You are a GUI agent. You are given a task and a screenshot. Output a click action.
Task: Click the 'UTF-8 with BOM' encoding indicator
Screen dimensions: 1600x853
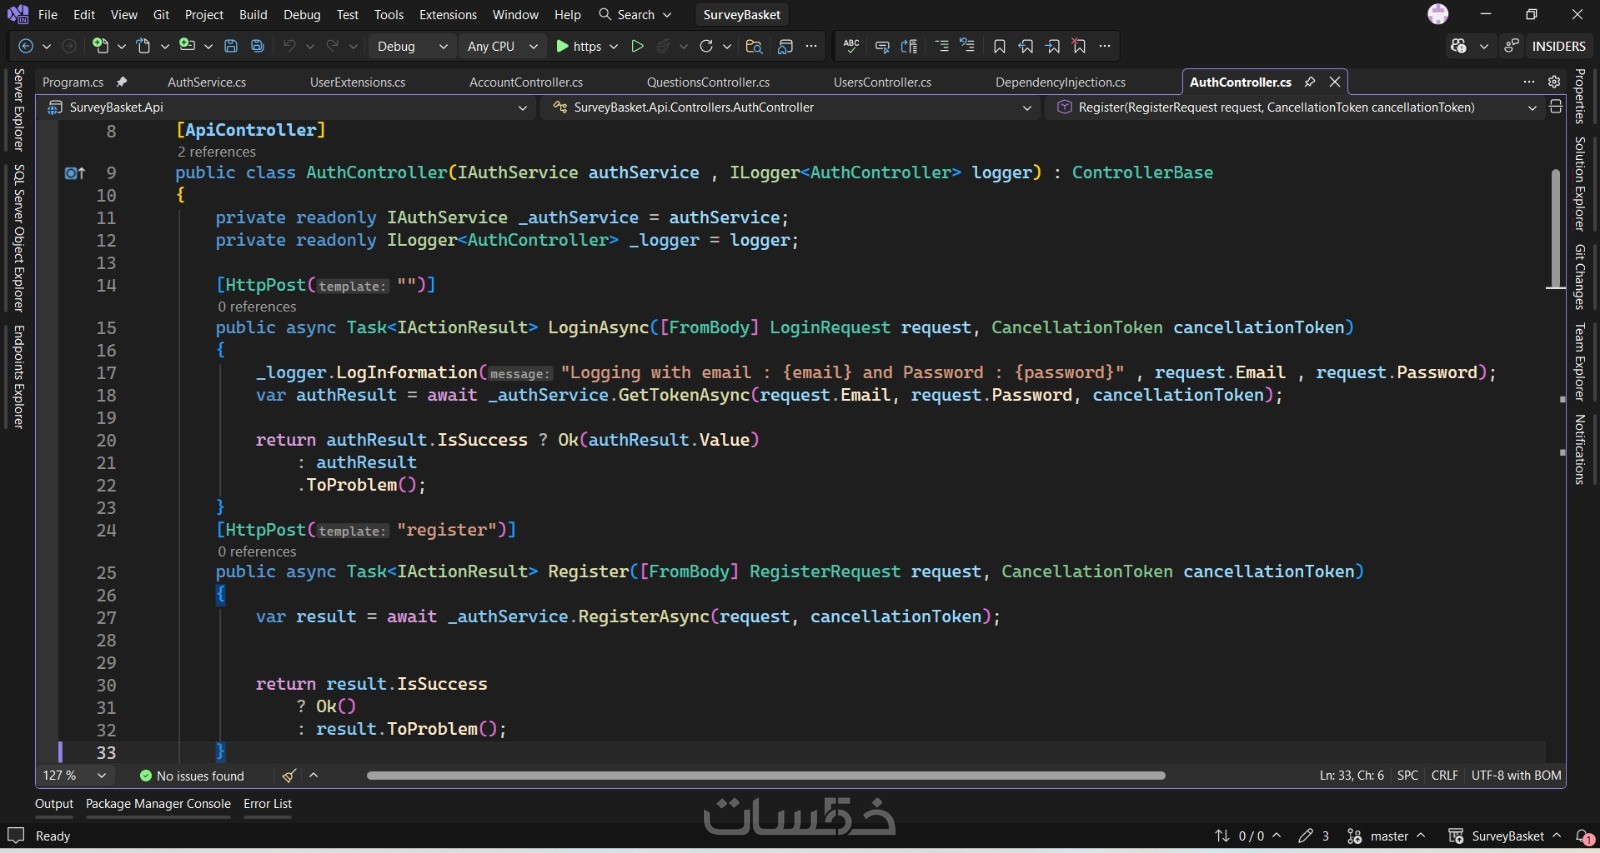coord(1516,776)
